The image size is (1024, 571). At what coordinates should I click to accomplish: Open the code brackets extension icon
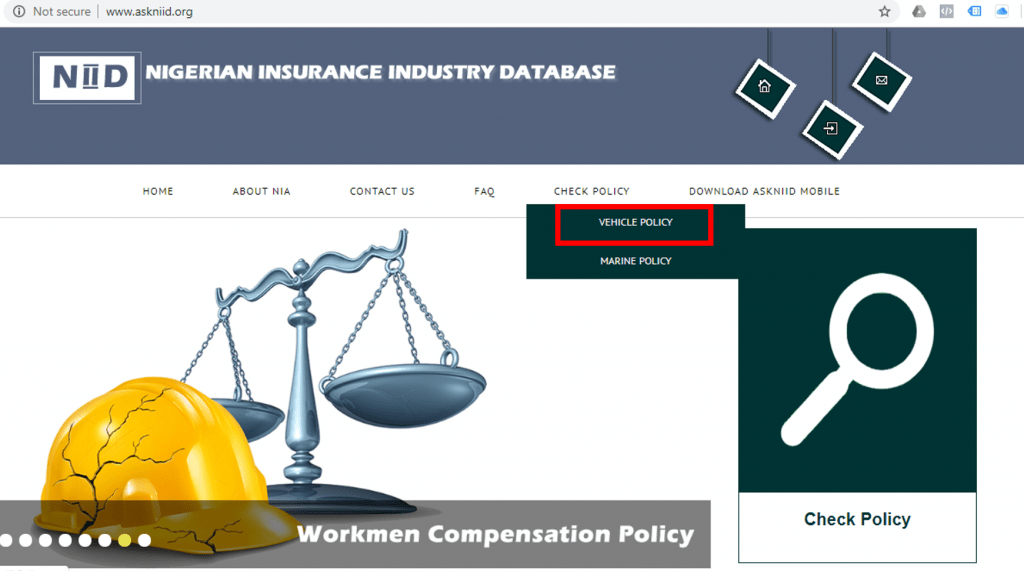point(946,12)
